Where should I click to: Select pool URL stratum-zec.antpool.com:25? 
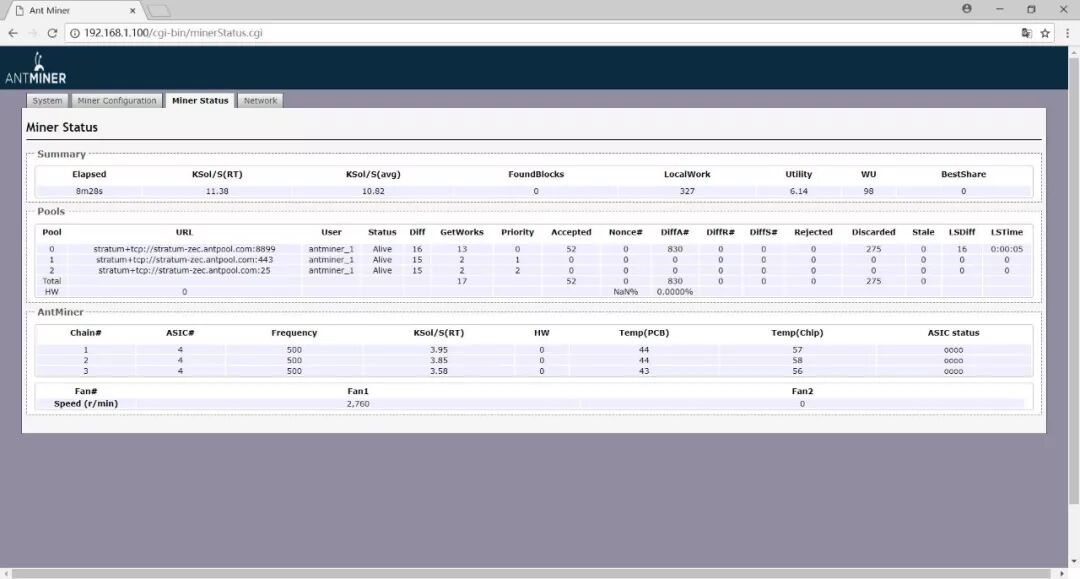point(185,271)
